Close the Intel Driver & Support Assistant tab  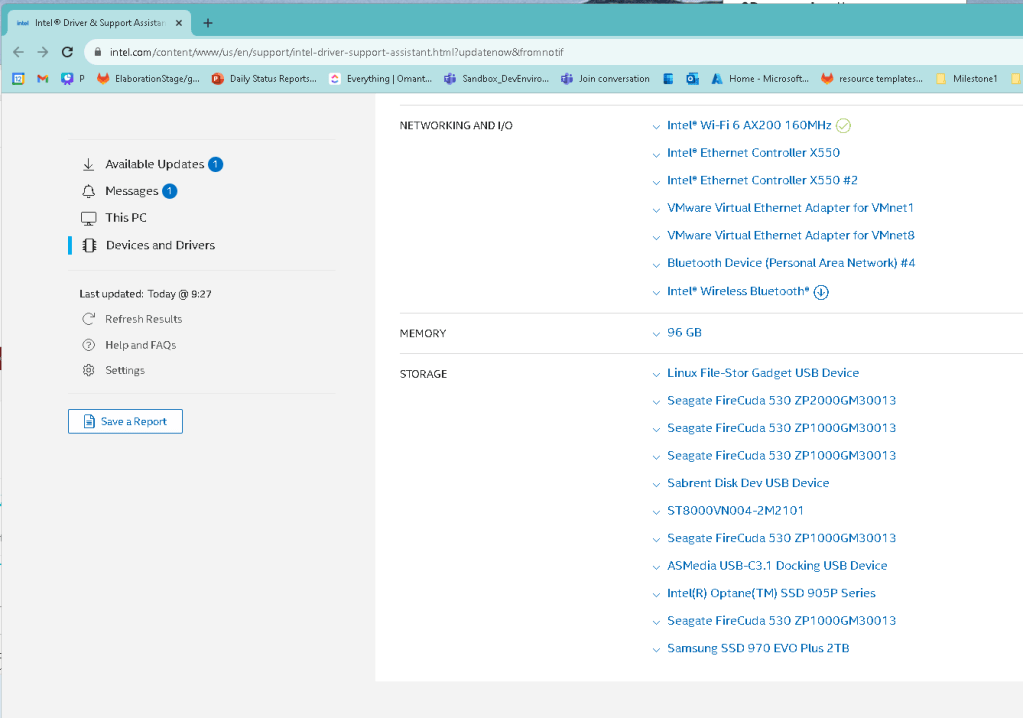click(179, 23)
